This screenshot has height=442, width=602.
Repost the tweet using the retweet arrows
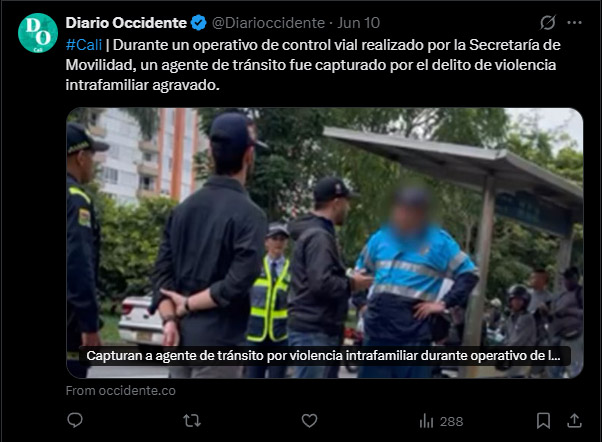point(192,421)
